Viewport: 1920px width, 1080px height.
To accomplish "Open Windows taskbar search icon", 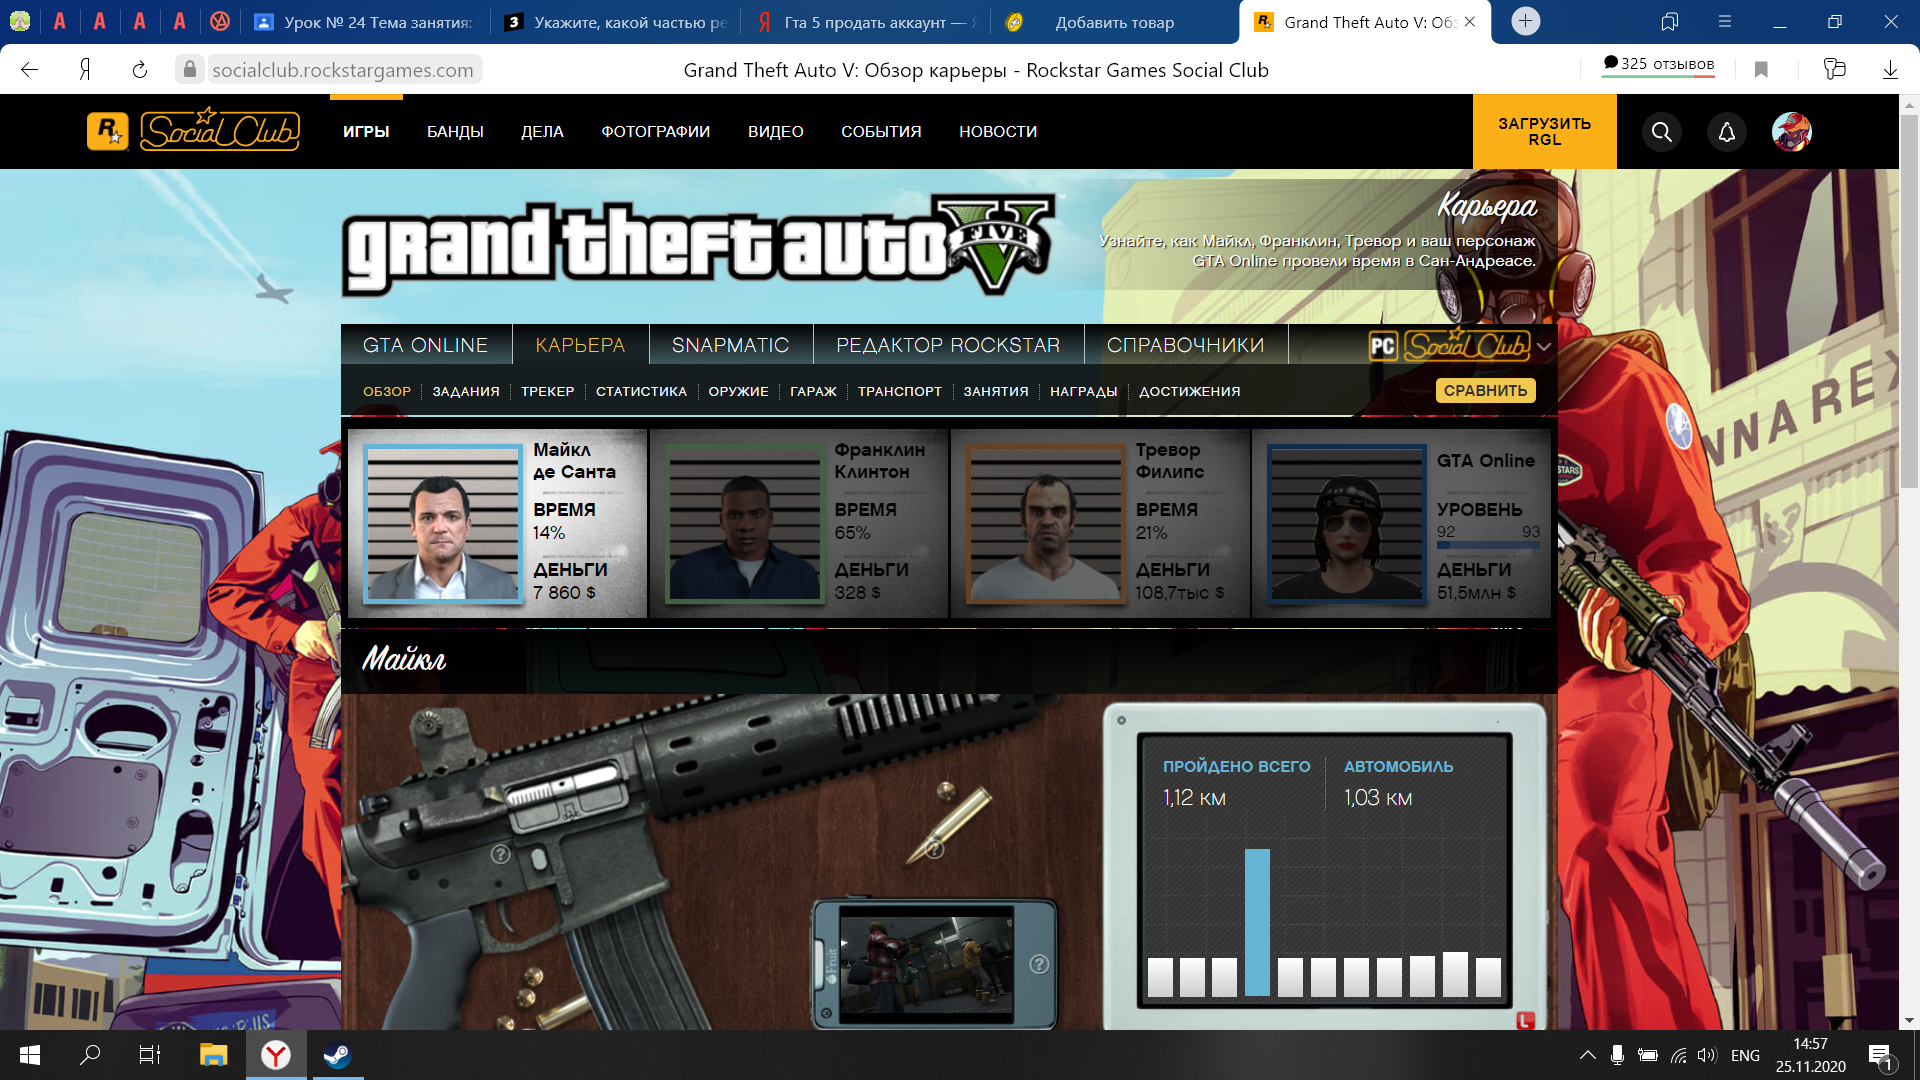I will click(90, 1055).
